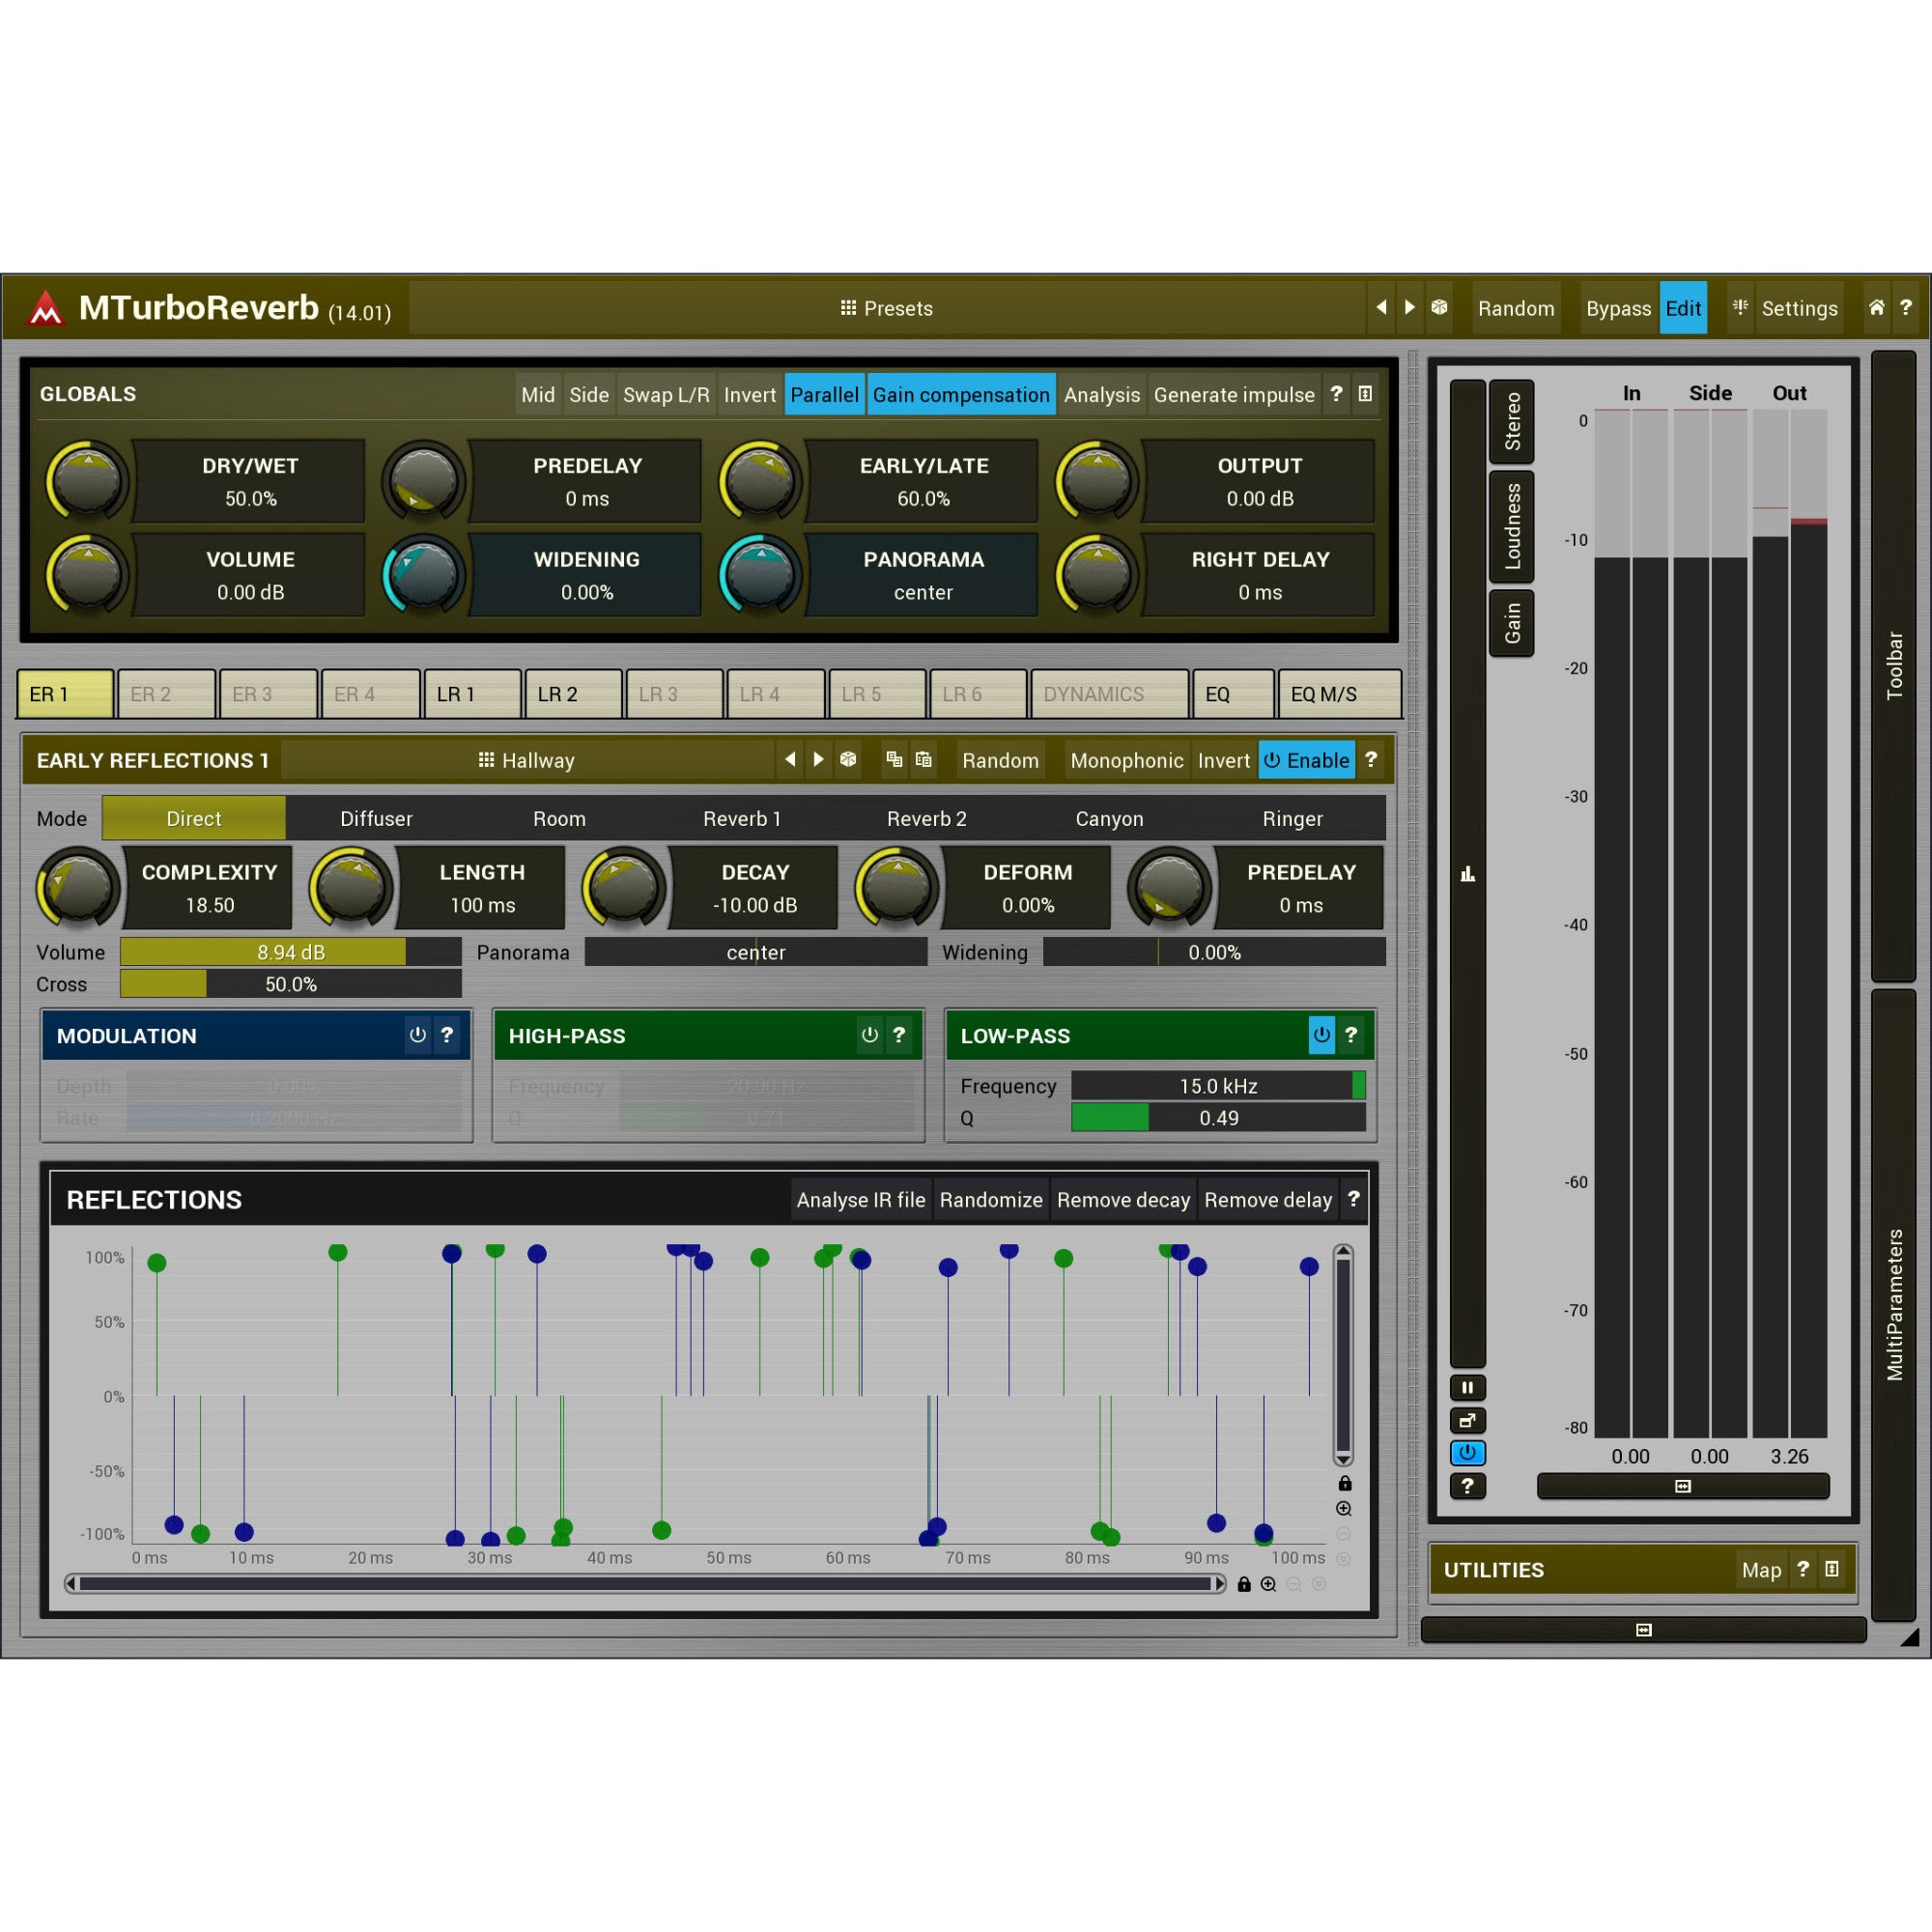Image resolution: width=1932 pixels, height=1932 pixels.
Task: Toggle MODULATION power button
Action: [x=418, y=1035]
